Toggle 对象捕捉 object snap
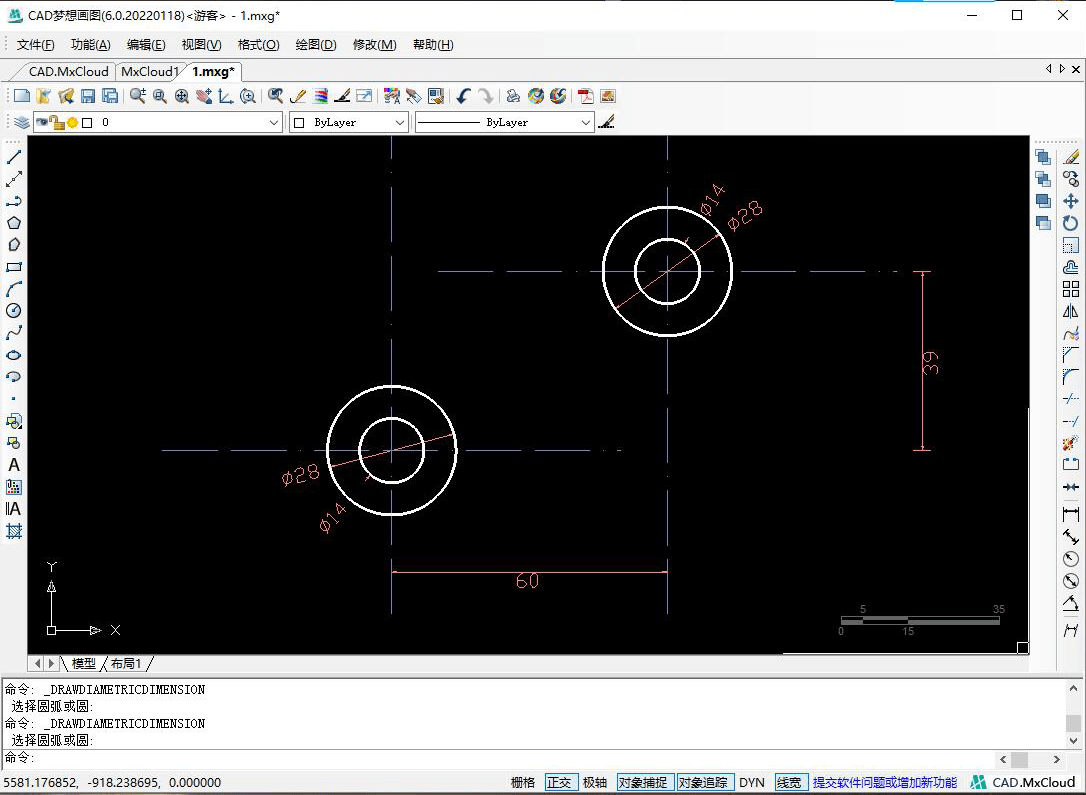1086x795 pixels. 644,782
